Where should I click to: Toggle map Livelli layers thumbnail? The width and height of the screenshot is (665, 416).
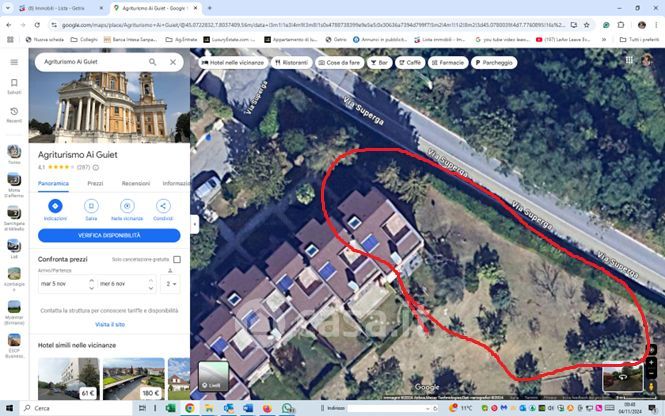point(213,375)
